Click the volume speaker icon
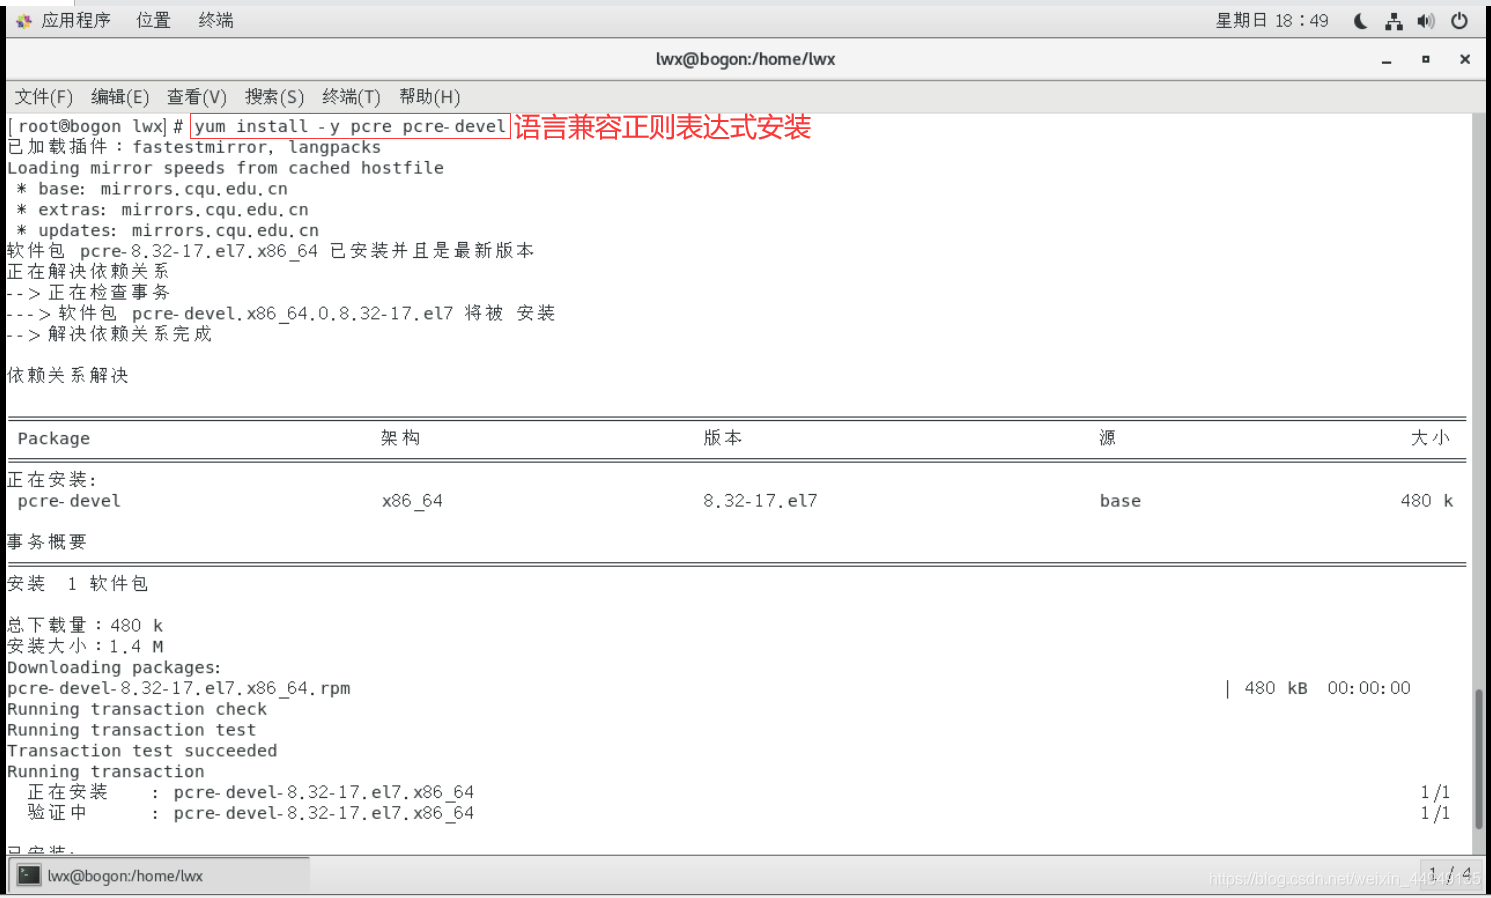This screenshot has width=1491, height=898. click(1426, 20)
